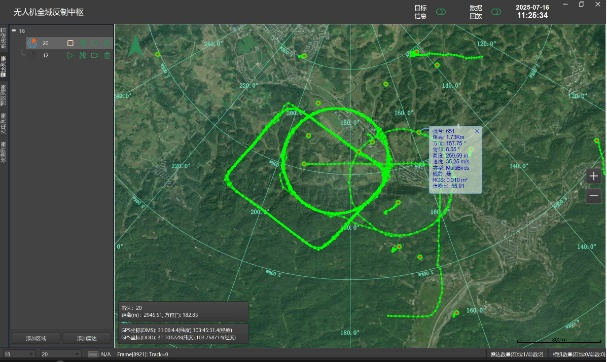Click the Frame[8921] Track status text
The width and height of the screenshot is (607, 362).
pos(142,354)
